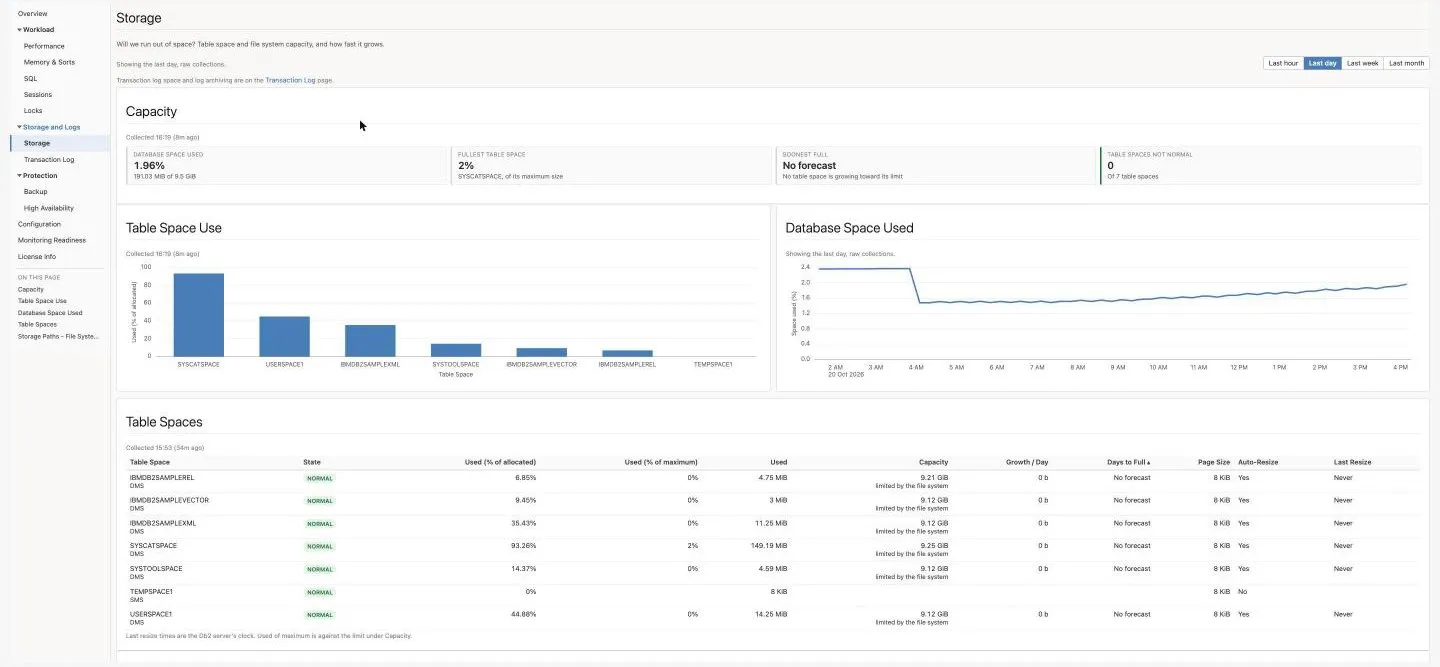Jump to Table Space Use via On This Page
This screenshot has height=667, width=1440.
(42, 301)
